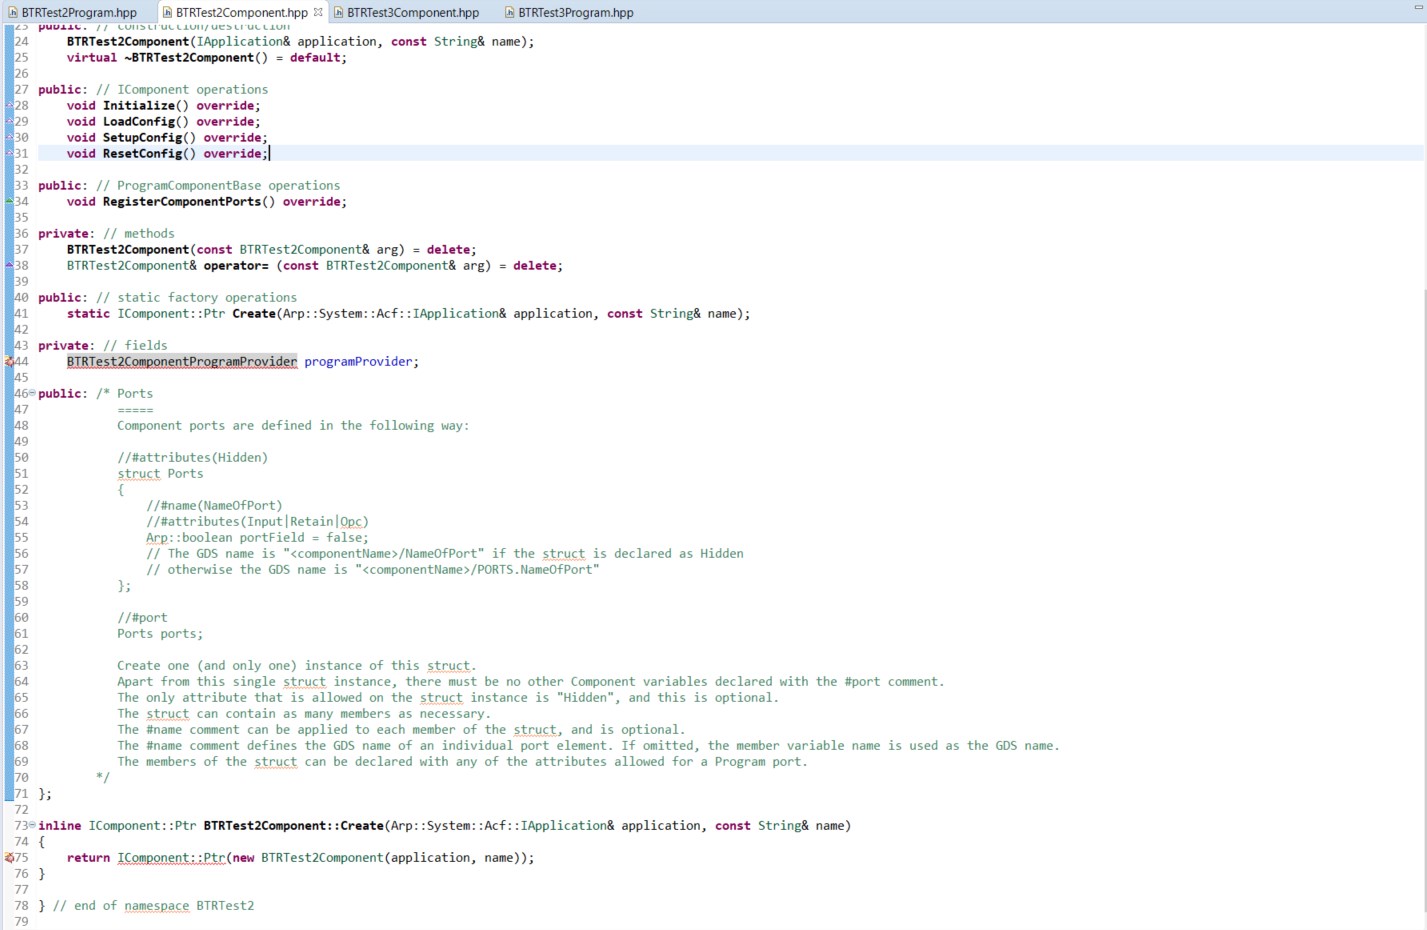
Task: Click the override marker on line 30
Action: tap(10, 137)
